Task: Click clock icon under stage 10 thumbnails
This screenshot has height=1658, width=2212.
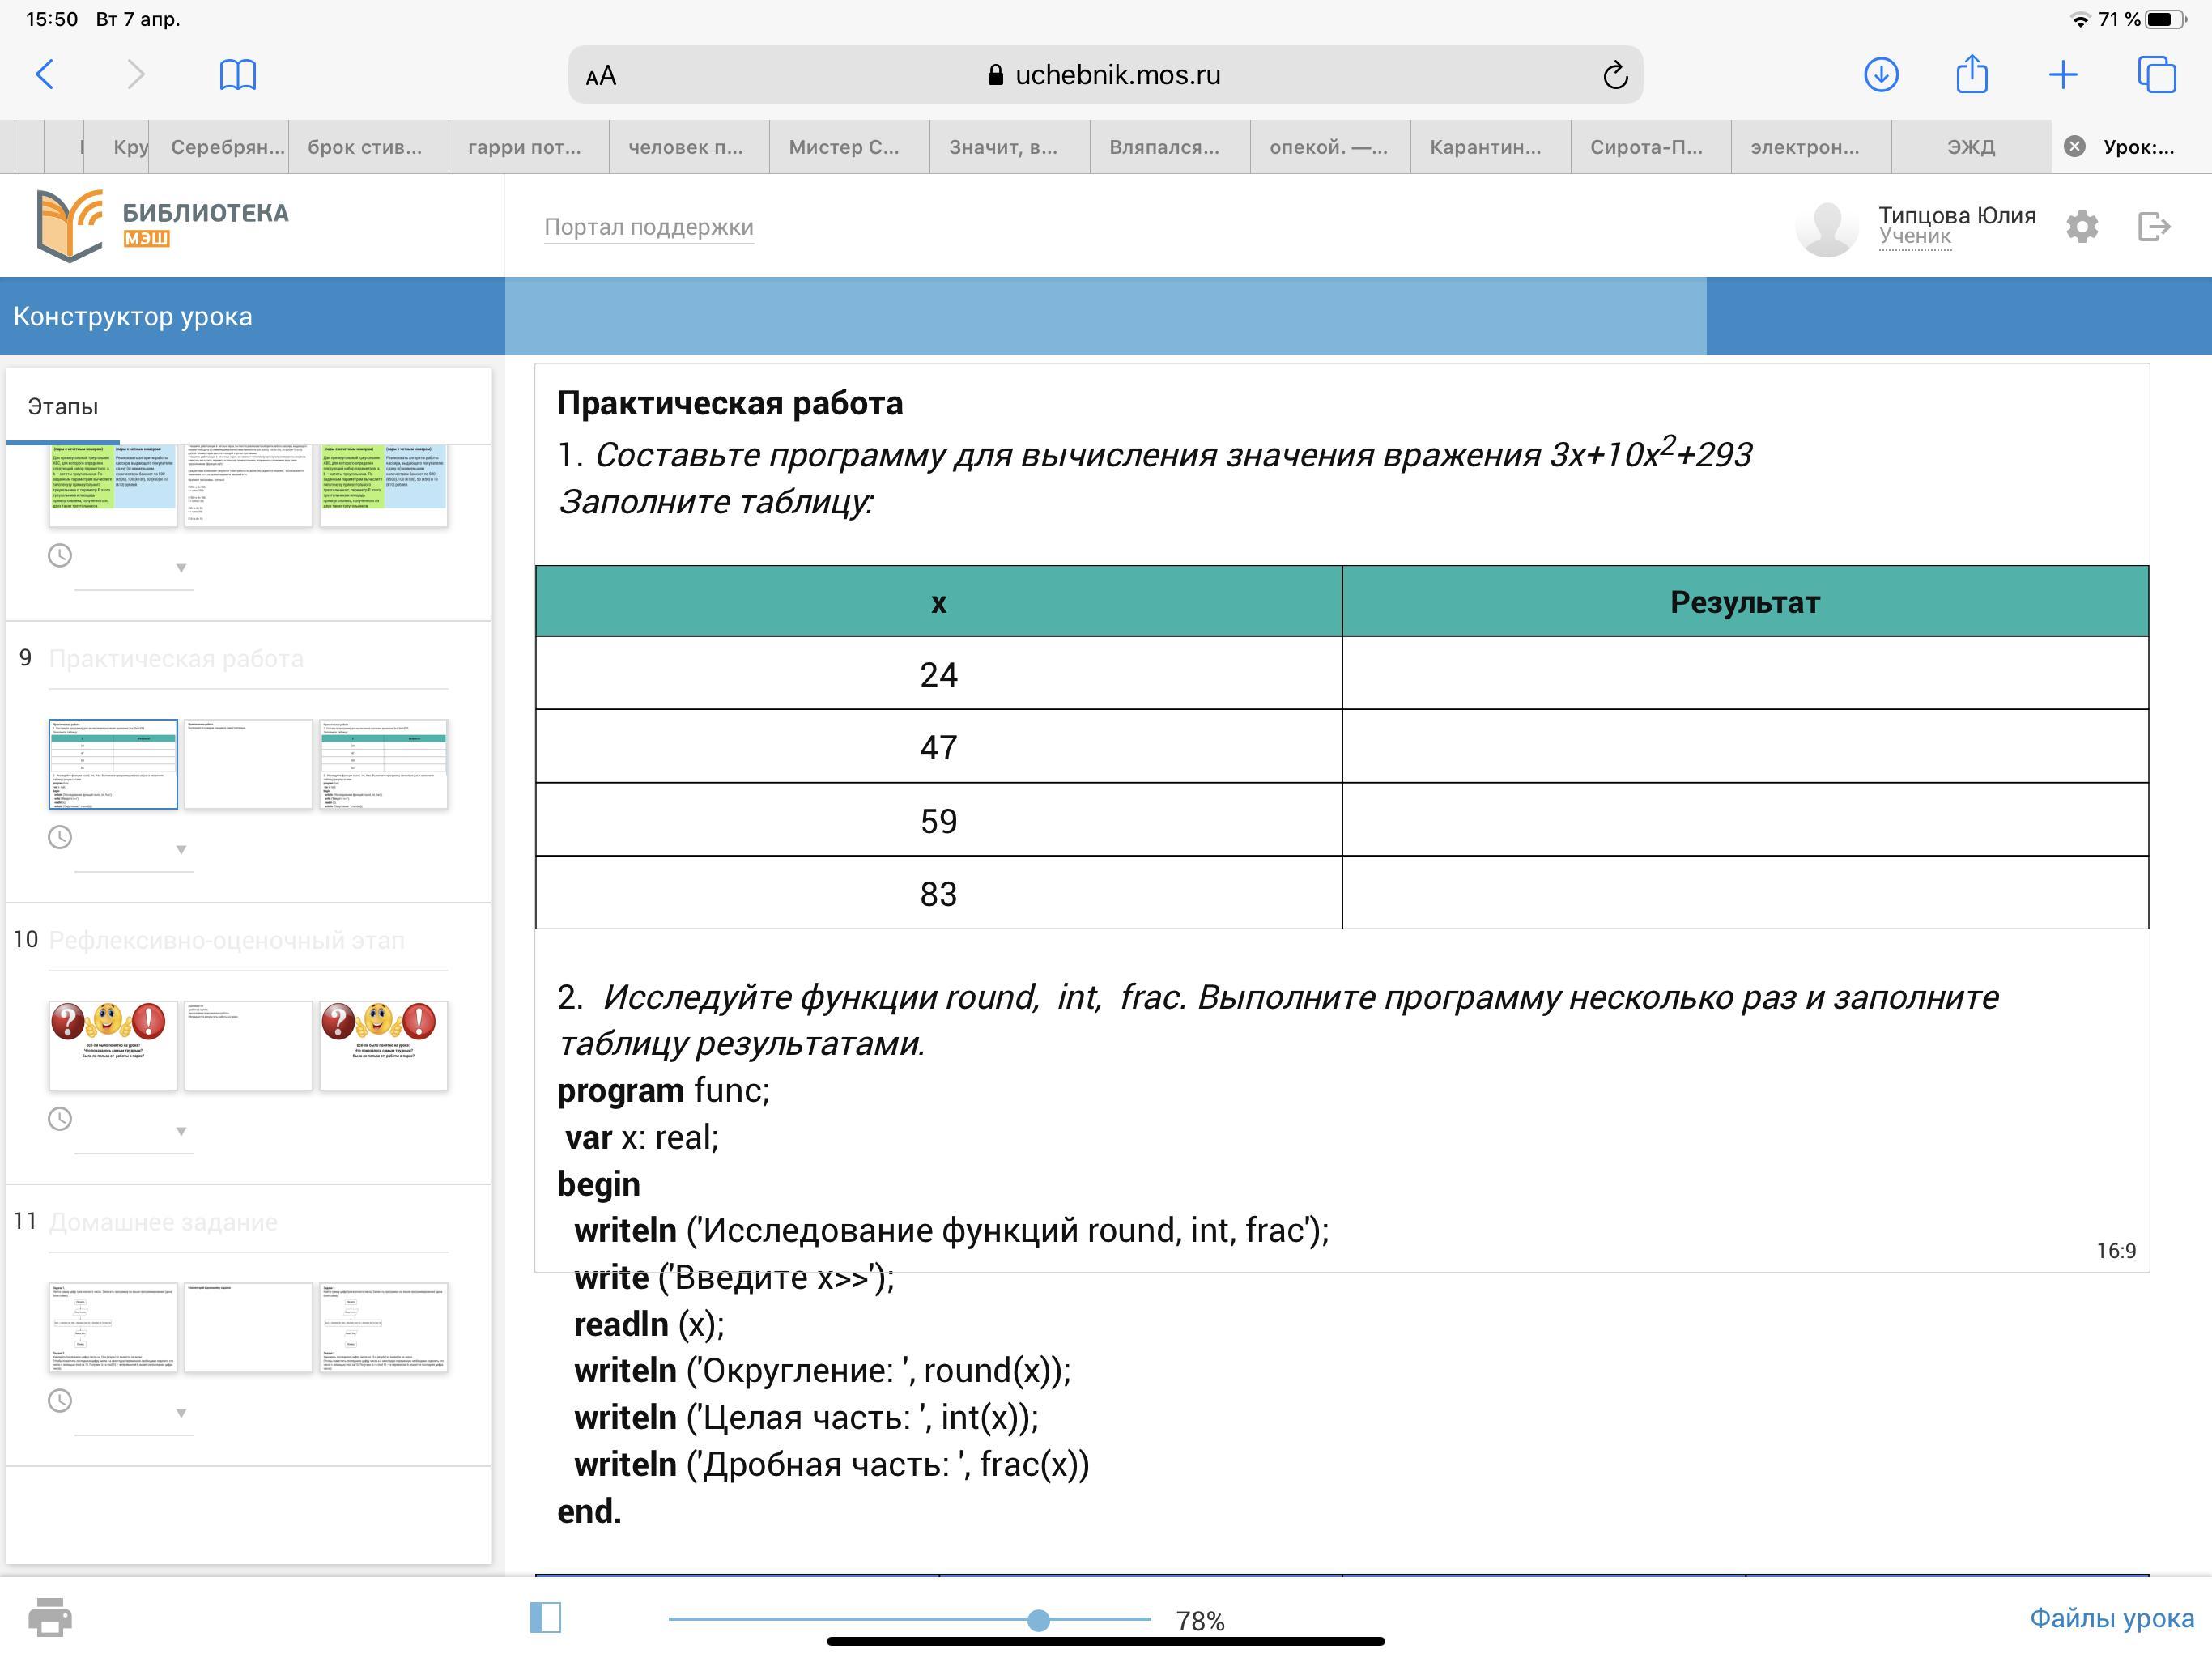Action: coord(60,1119)
